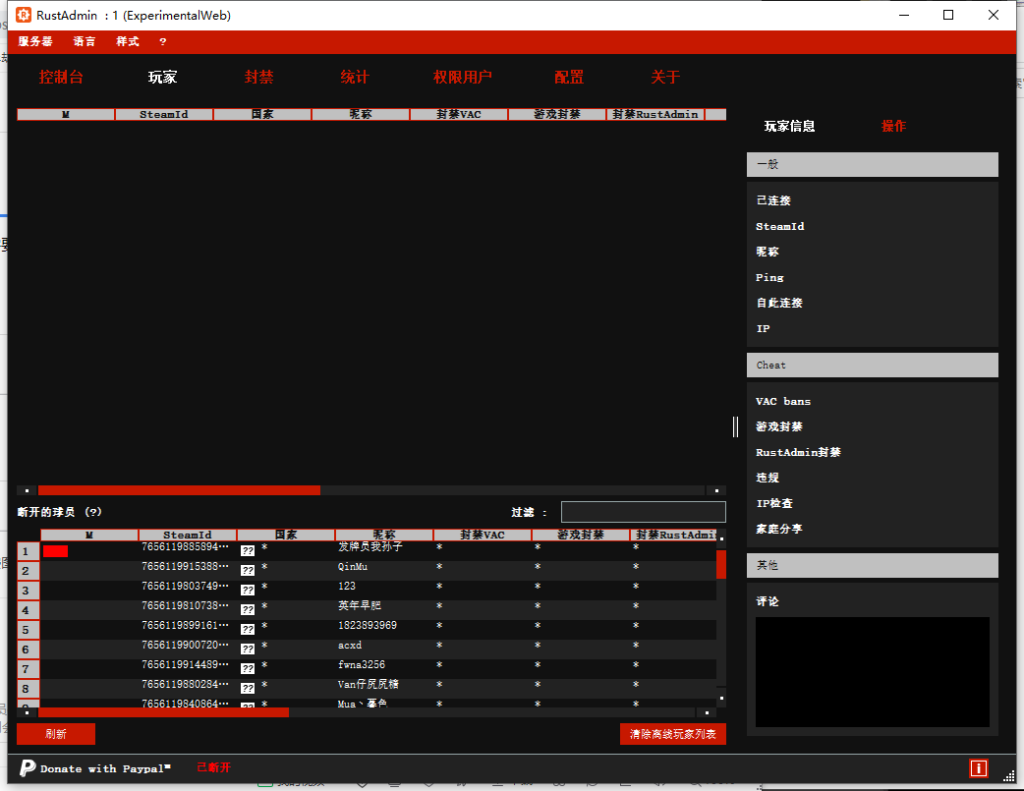
Task: Click down arrow of disconnected list vertical scrollbar
Action: 722,698
